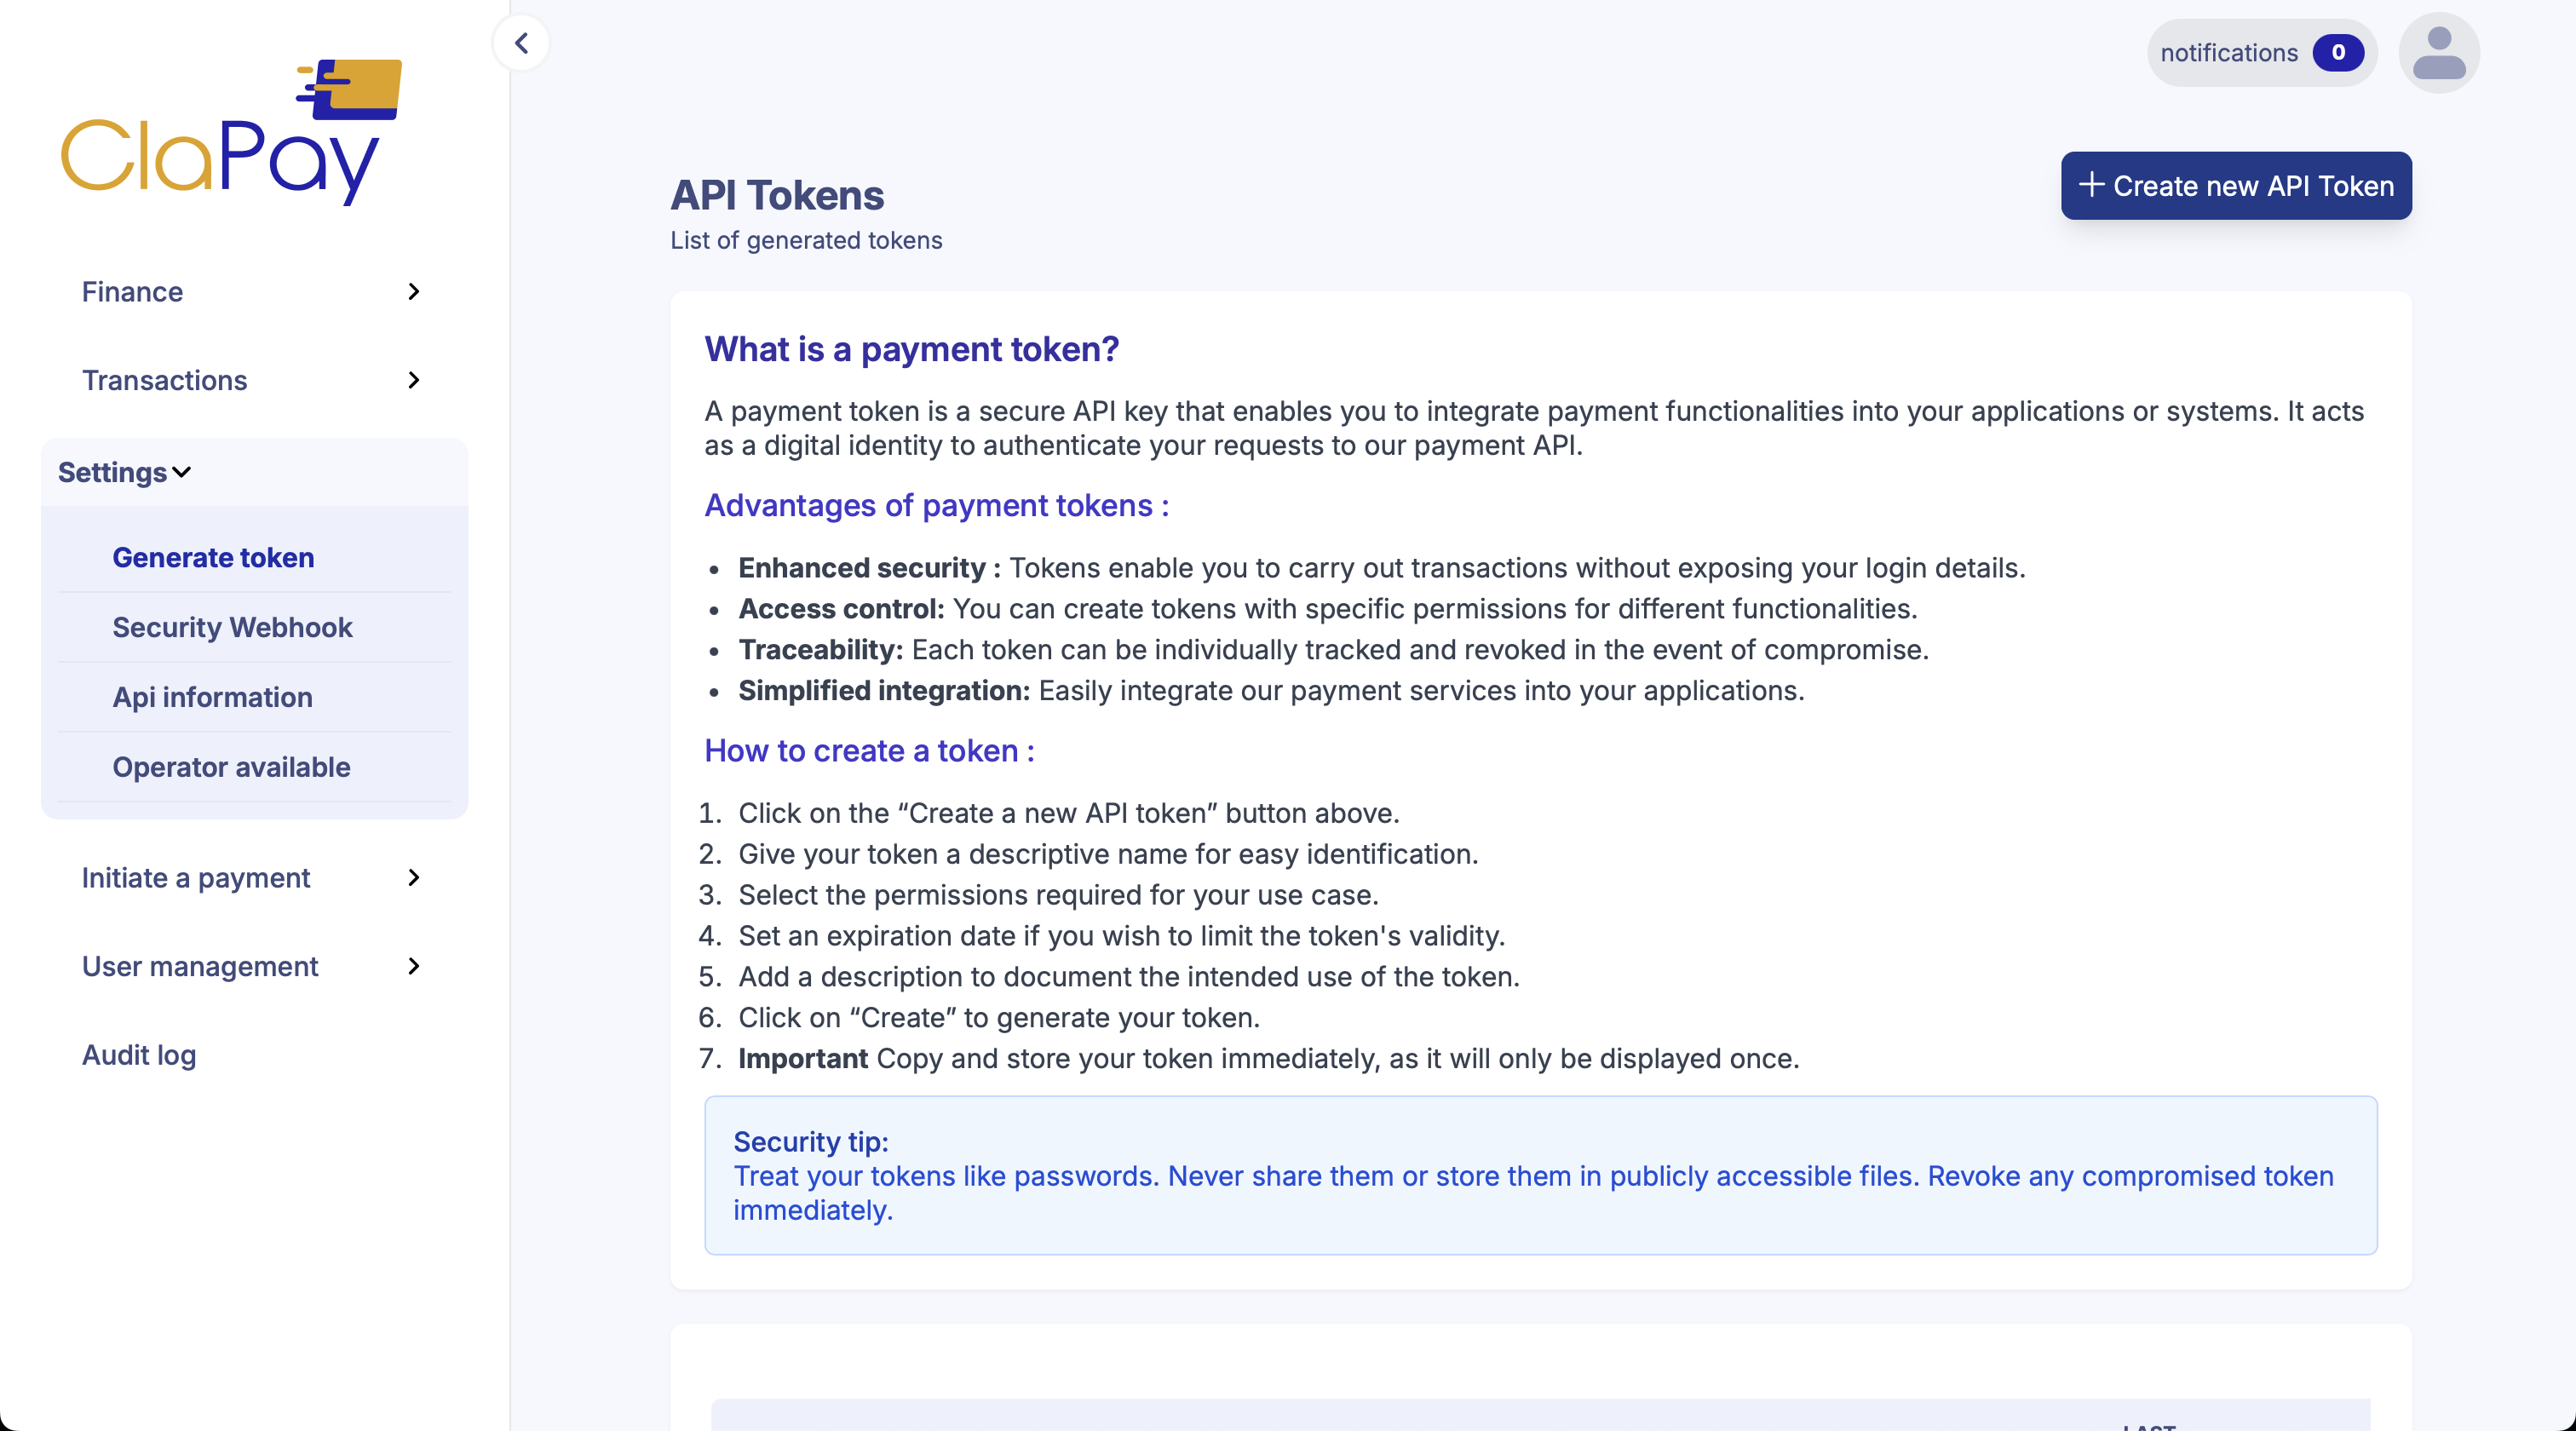
Task: Expand the Initiate a payment chevron
Action: coord(413,878)
